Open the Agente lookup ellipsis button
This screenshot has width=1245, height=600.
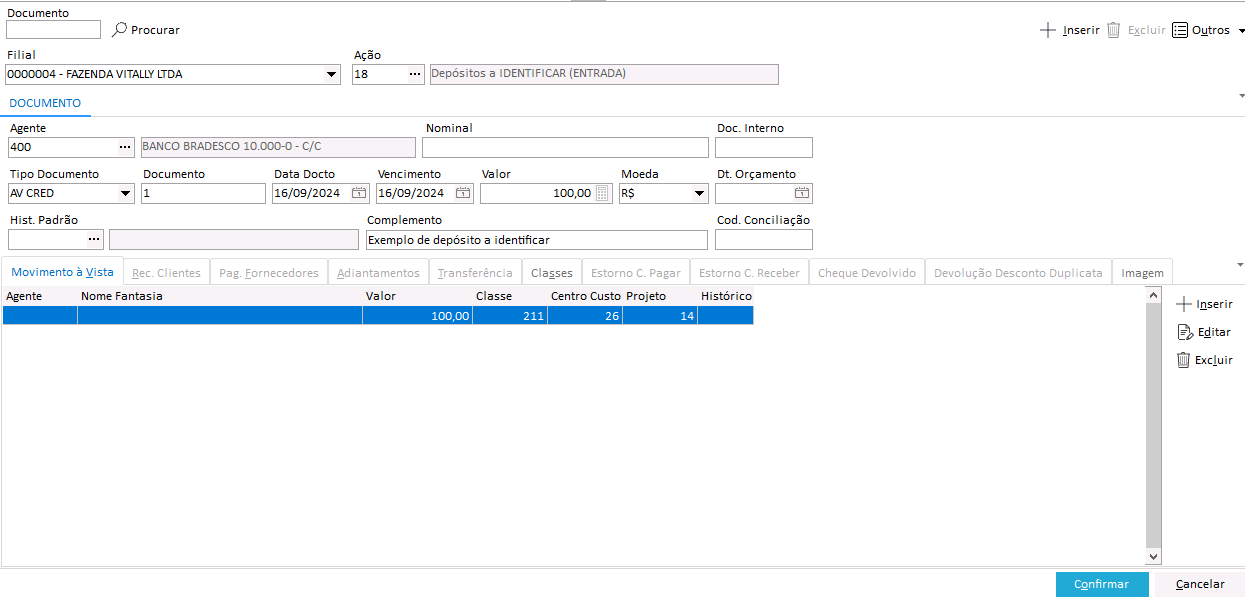click(x=125, y=147)
